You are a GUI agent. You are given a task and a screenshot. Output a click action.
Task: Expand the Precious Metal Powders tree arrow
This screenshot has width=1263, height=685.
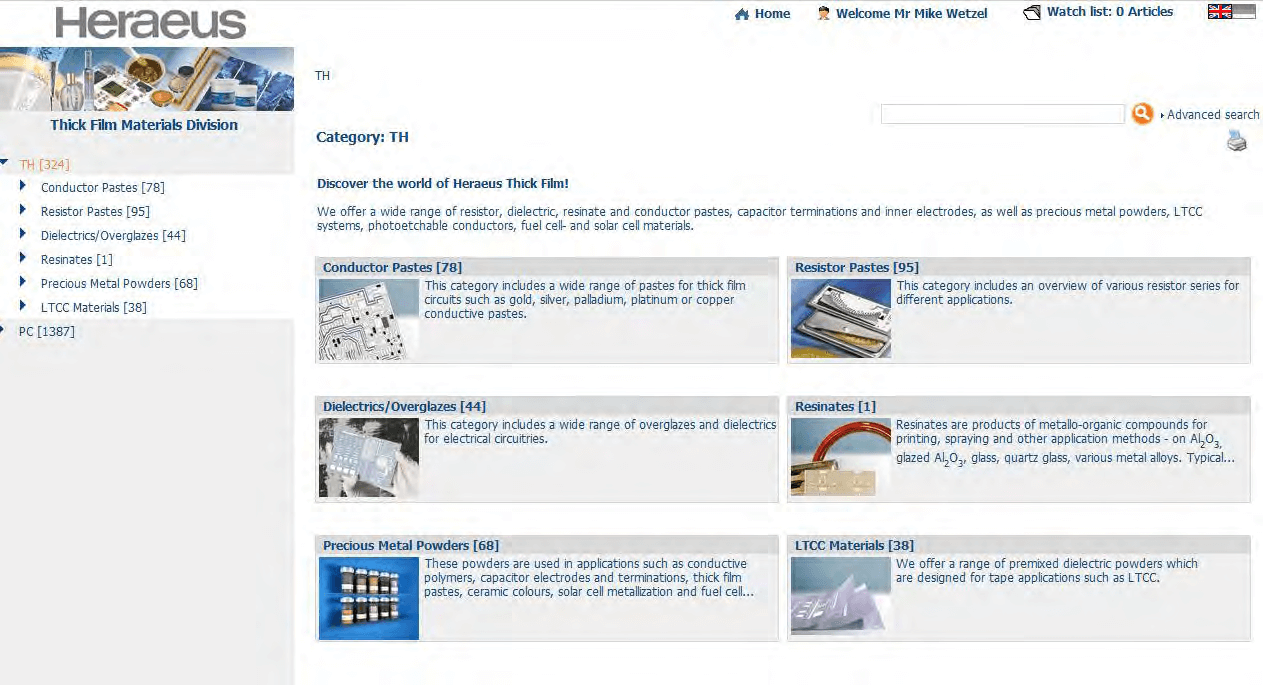[x=24, y=281]
